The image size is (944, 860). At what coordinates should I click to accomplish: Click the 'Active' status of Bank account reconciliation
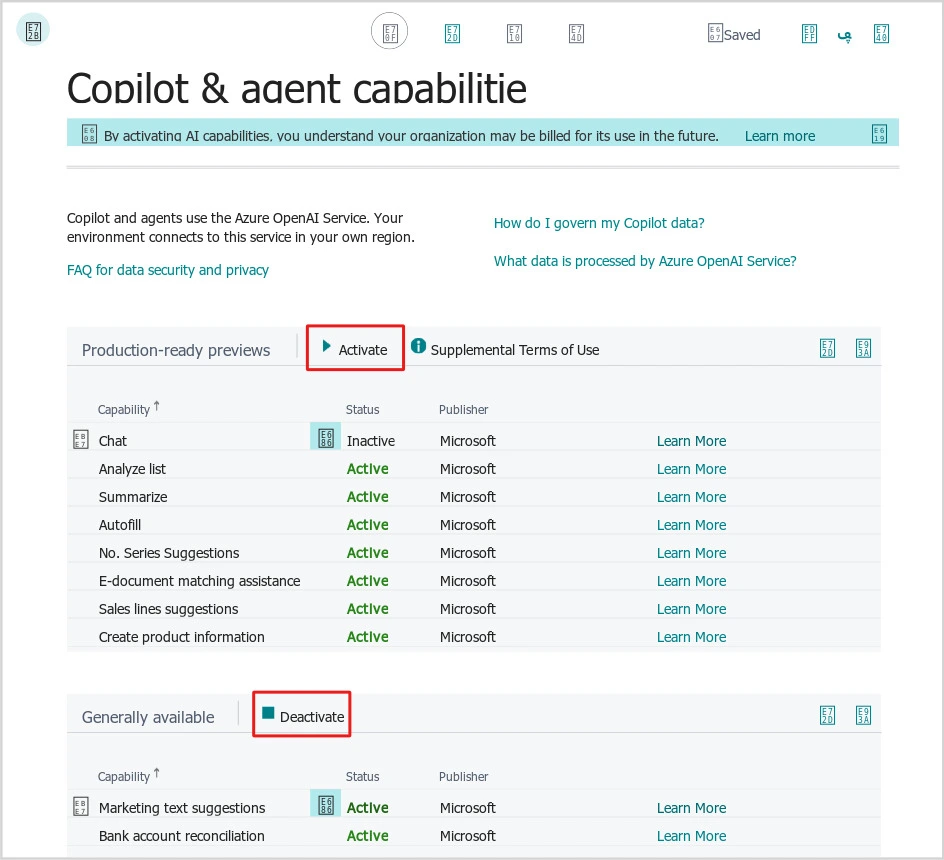coord(367,836)
